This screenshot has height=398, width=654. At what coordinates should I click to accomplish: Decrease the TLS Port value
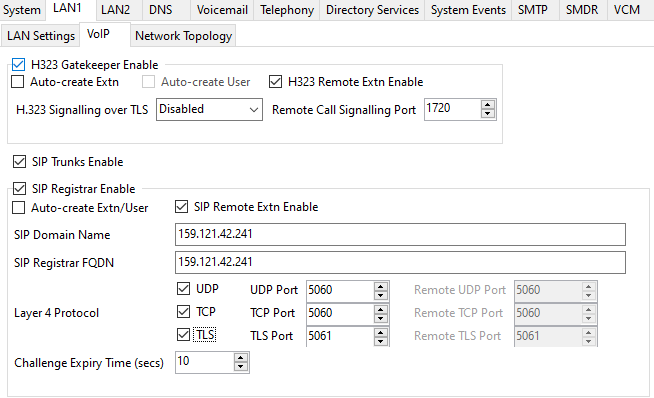381,341
